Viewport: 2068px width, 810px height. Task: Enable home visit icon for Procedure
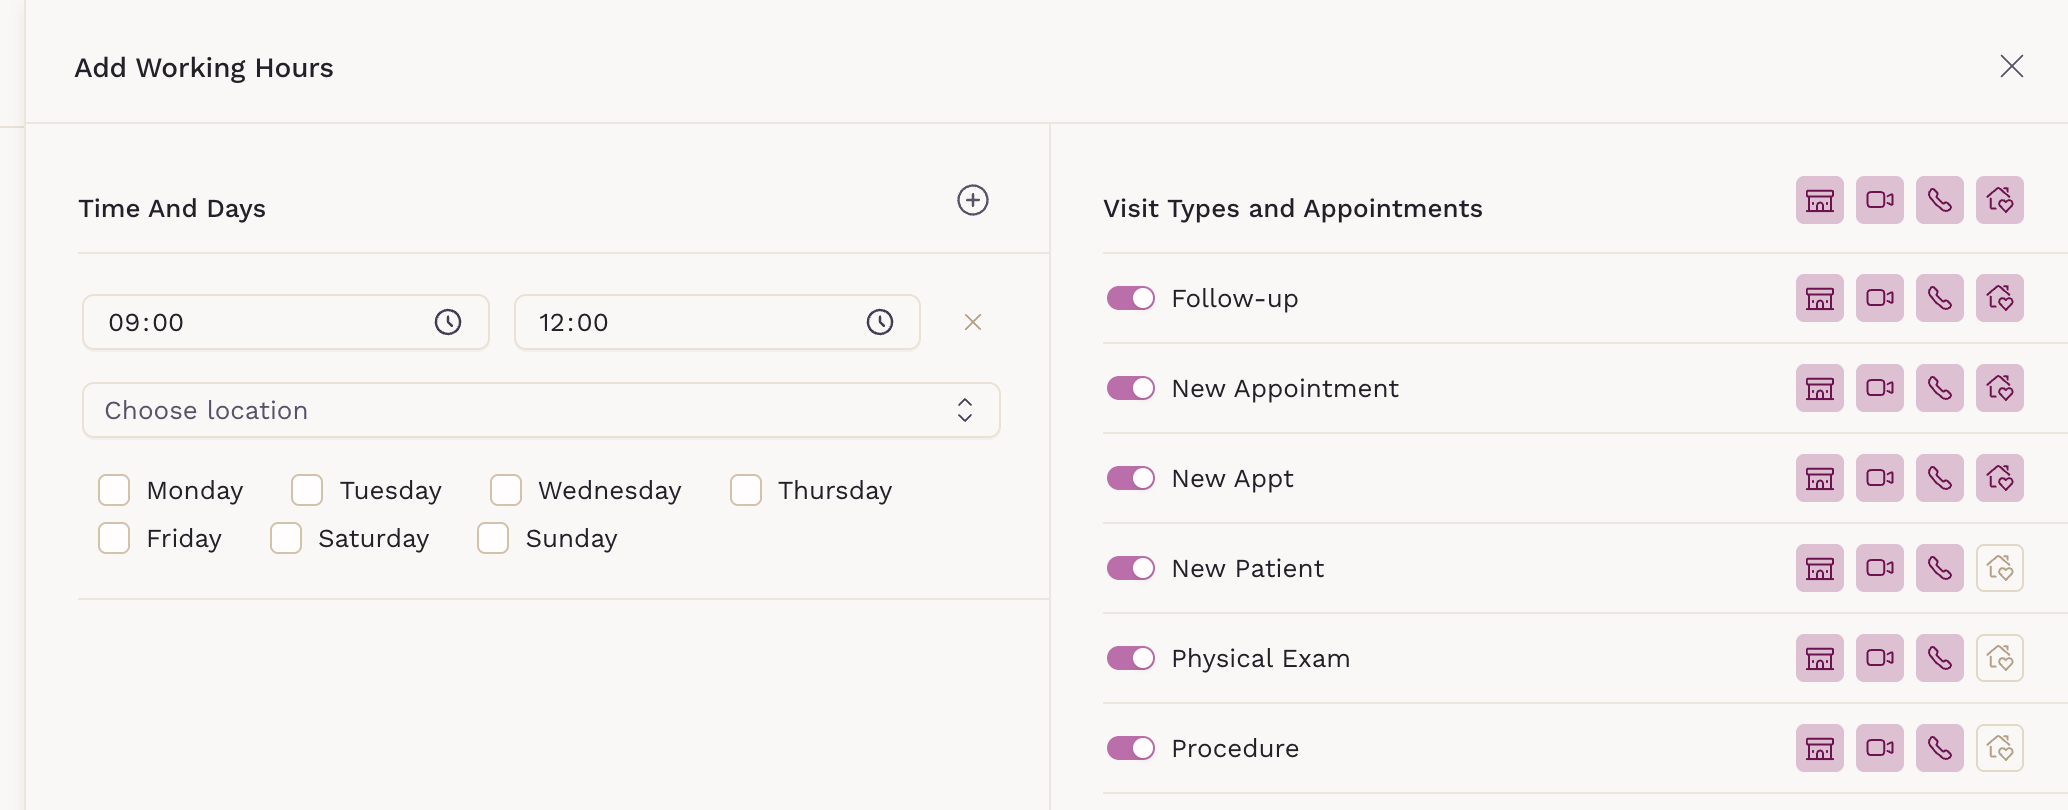pyautogui.click(x=1999, y=748)
